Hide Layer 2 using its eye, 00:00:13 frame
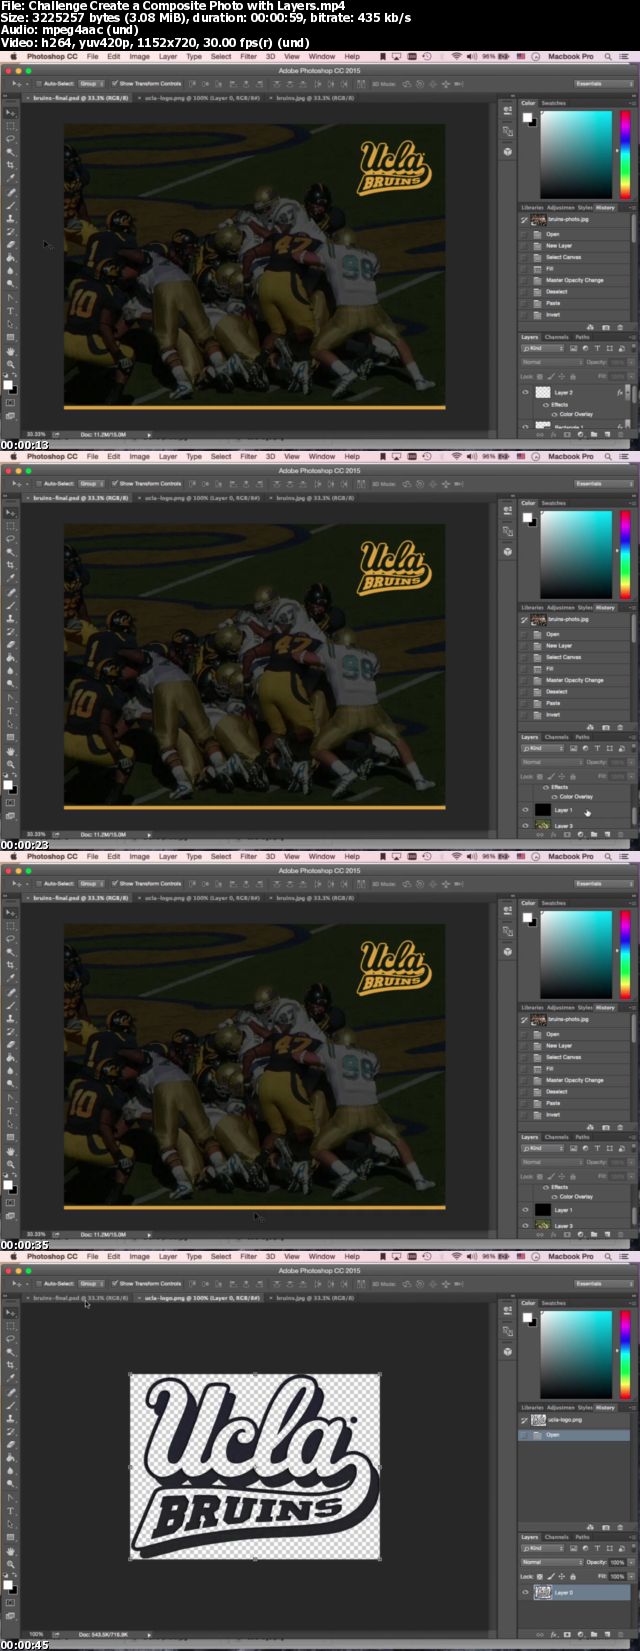 pyautogui.click(x=525, y=393)
